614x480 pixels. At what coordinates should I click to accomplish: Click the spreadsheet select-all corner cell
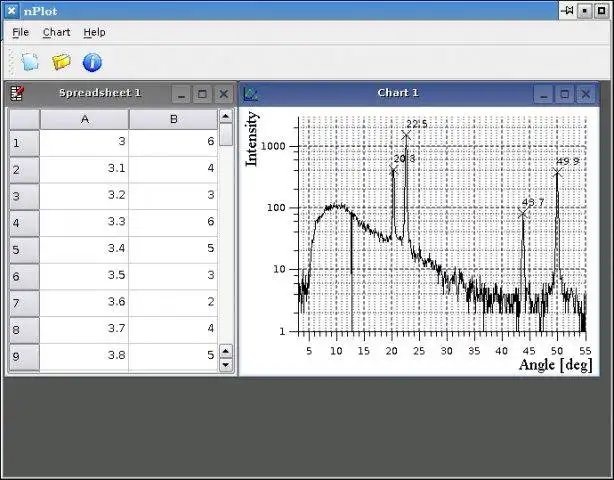24,119
